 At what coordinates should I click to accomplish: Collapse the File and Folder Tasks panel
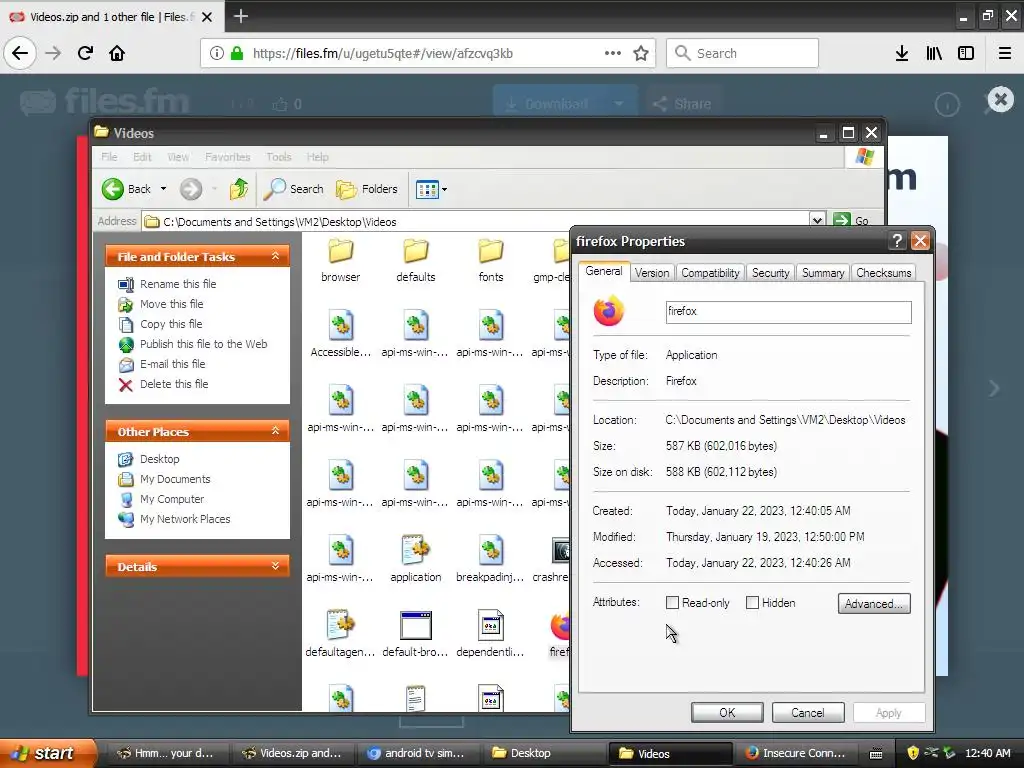click(x=276, y=256)
